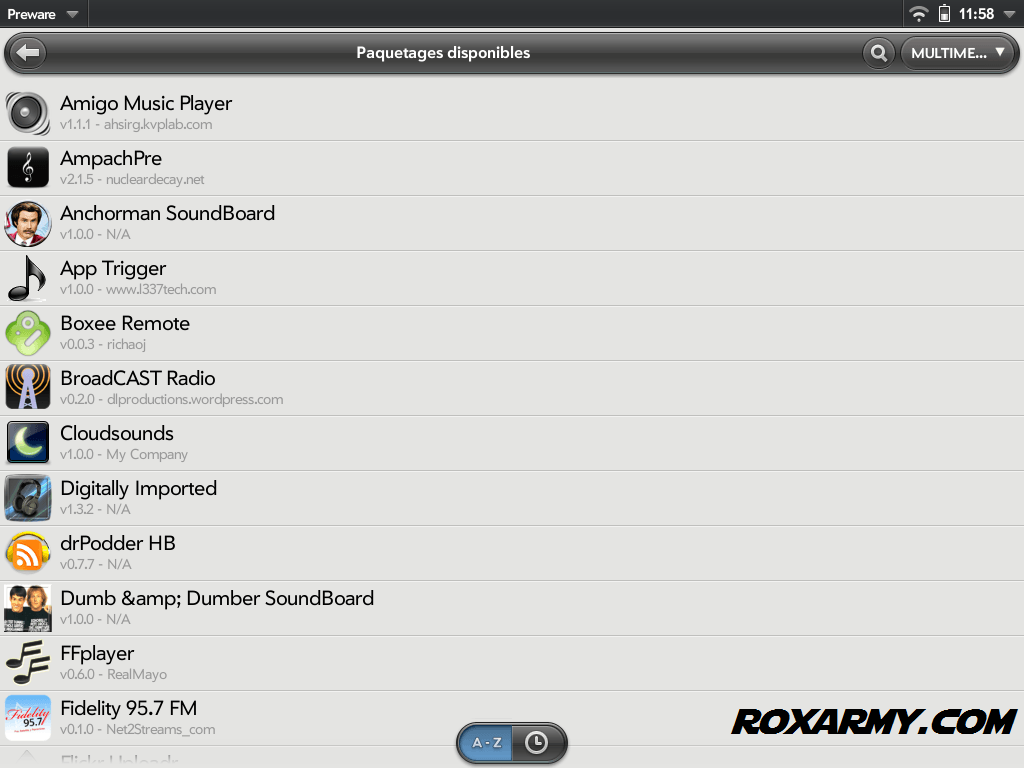Image resolution: width=1024 pixels, height=768 pixels.
Task: Open Fidelity 95.7 FM package
Action: click(x=512, y=718)
